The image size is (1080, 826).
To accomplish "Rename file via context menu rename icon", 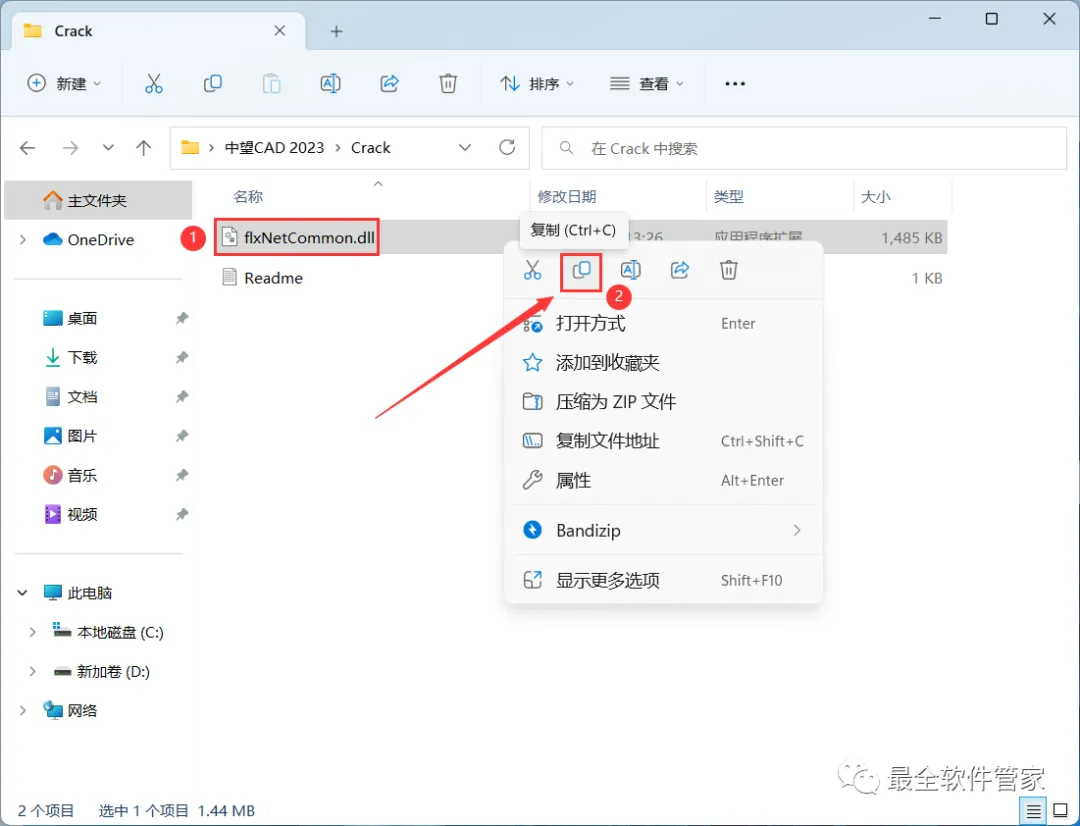I will [x=630, y=270].
